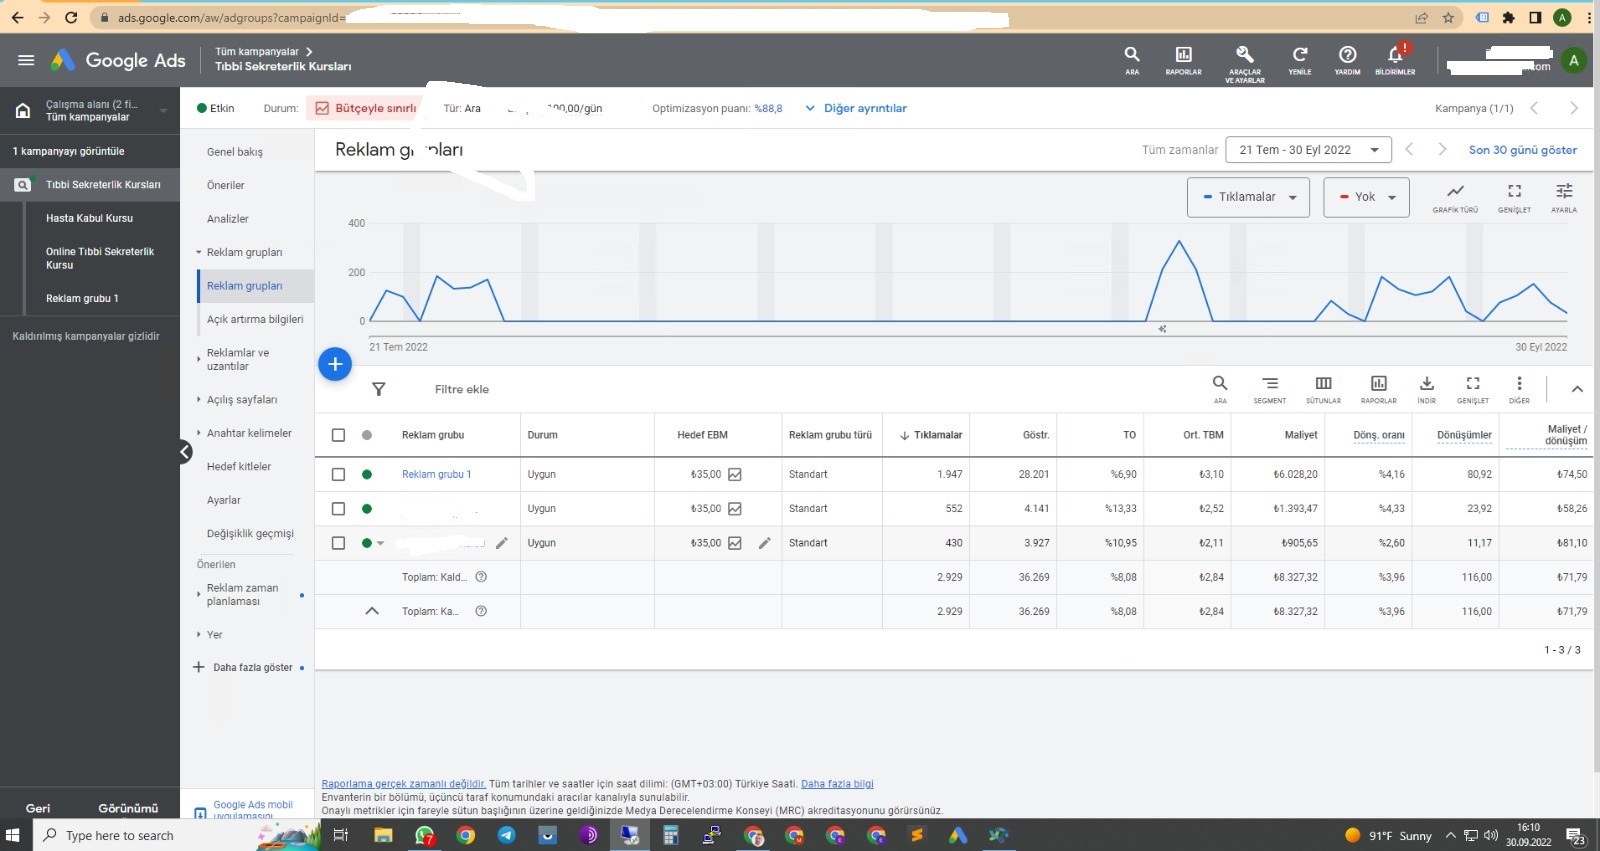1600x851 pixels.
Task: Open Reklam grubu 1 link in table
Action: pos(436,475)
